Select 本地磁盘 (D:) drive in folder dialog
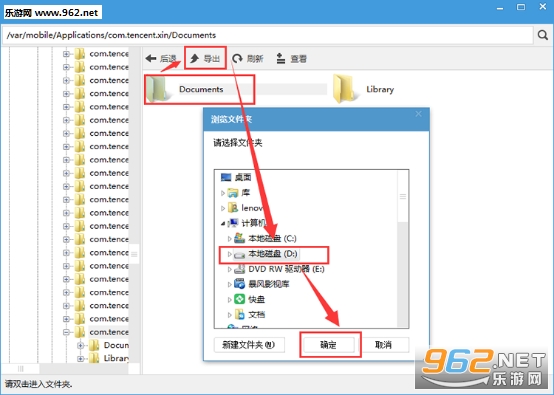Screen dimensions: 554x395 (x=273, y=254)
